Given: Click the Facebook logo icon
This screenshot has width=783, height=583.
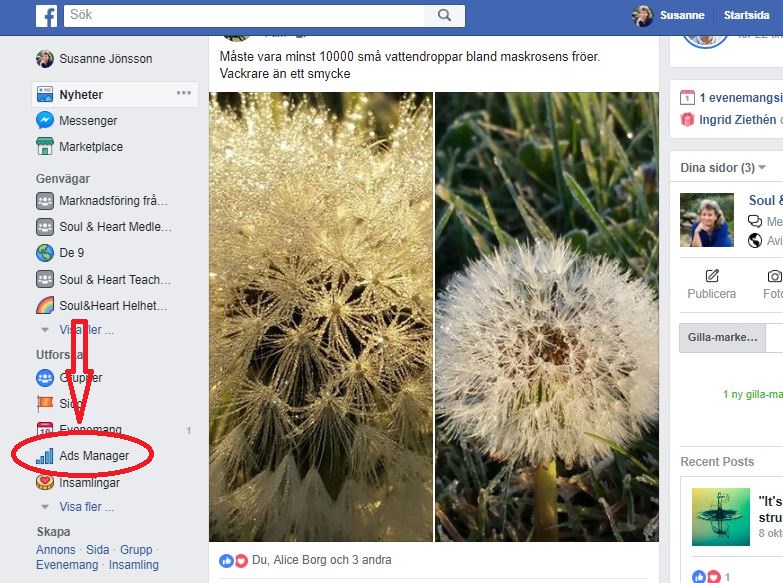Looking at the screenshot, I should coord(46,16).
